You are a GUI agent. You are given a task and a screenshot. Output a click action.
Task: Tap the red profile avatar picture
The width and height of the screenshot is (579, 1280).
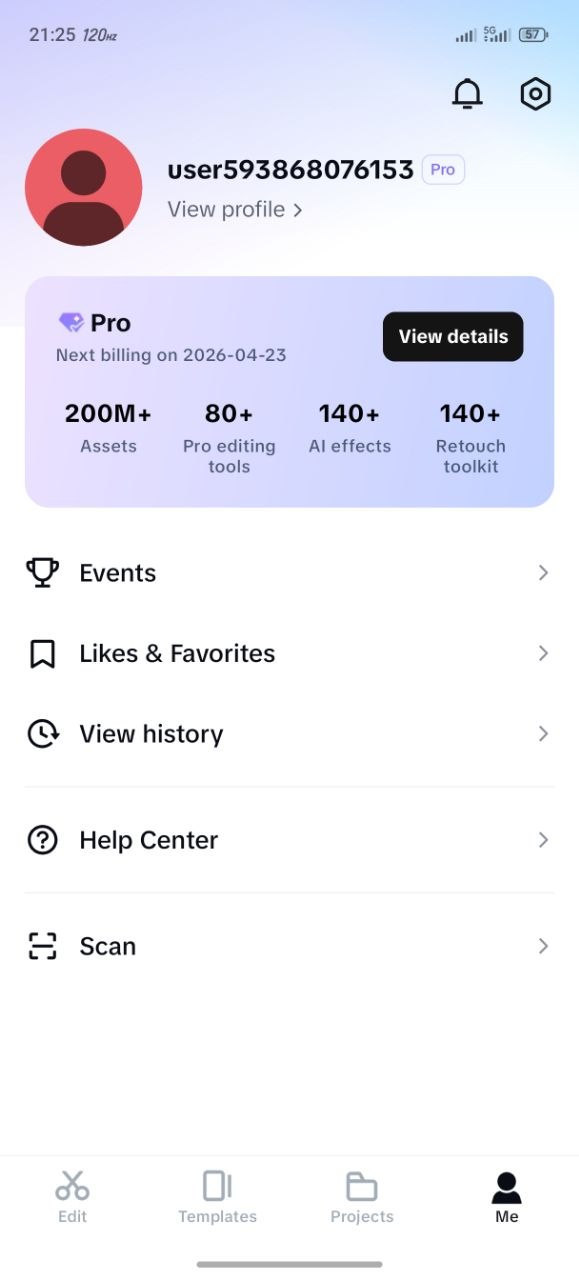pos(83,187)
